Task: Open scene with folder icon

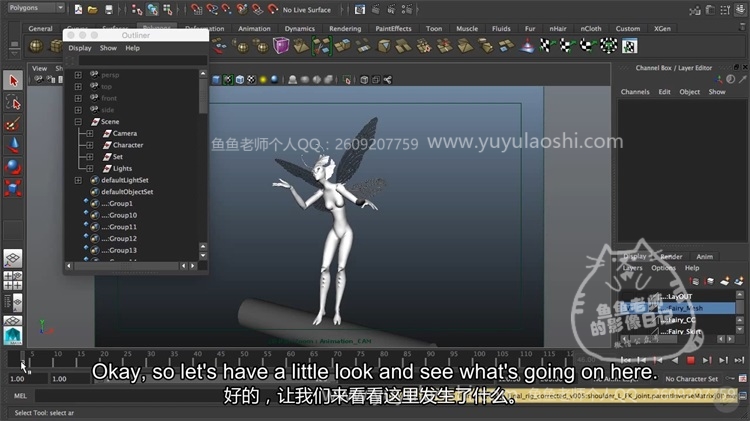Action: pos(93,9)
